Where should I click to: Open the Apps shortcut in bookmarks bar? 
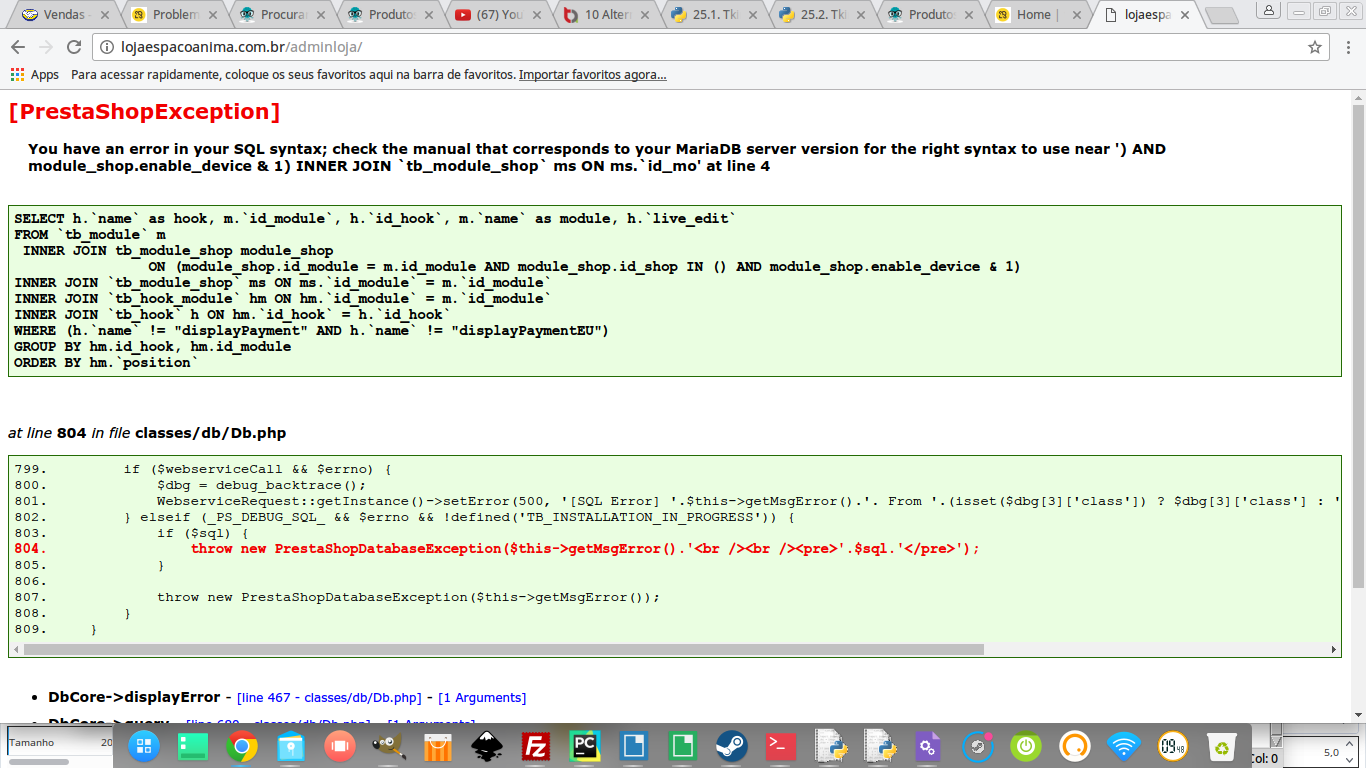tap(34, 75)
